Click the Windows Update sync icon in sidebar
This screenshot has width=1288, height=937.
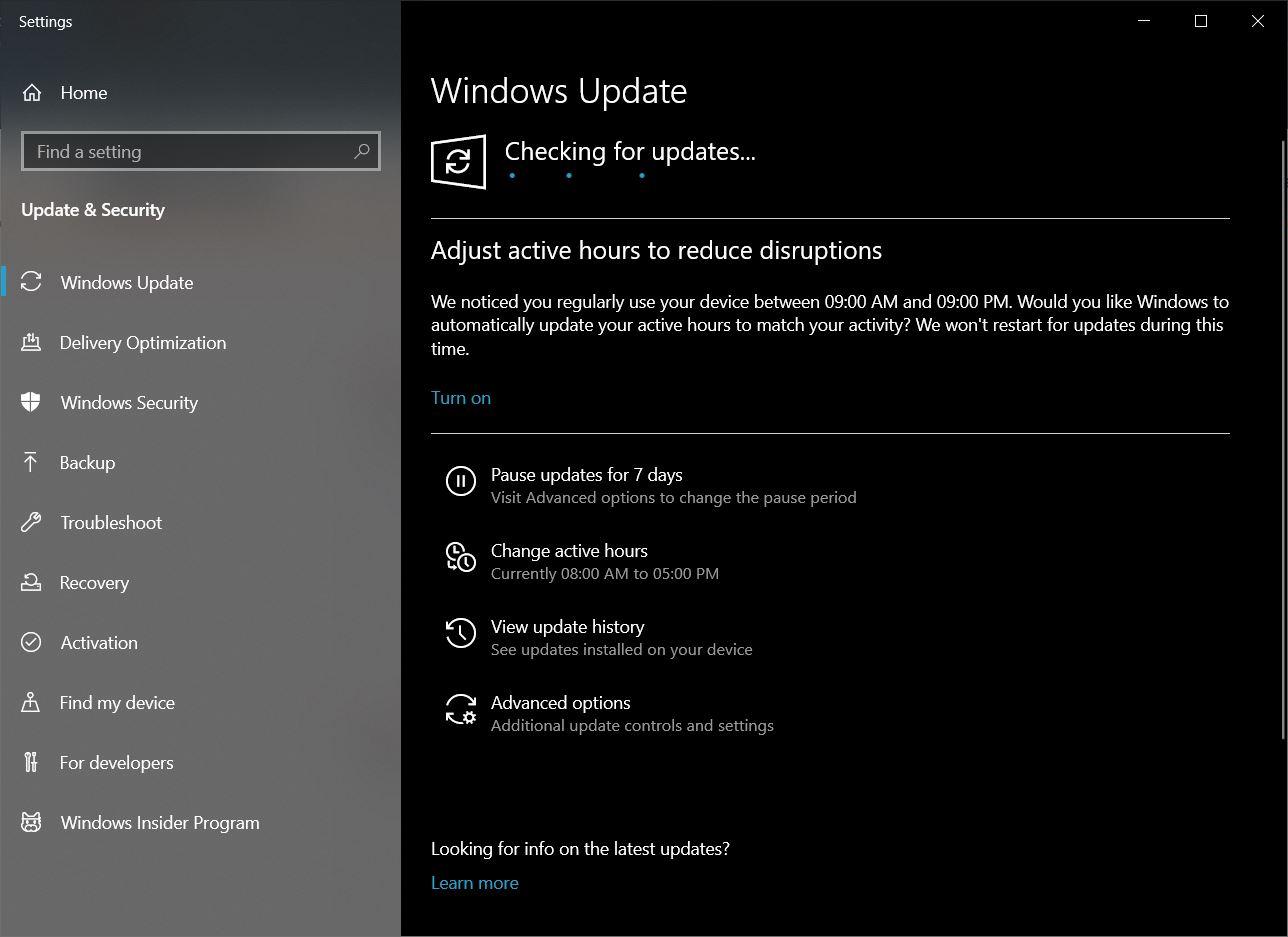click(x=31, y=282)
